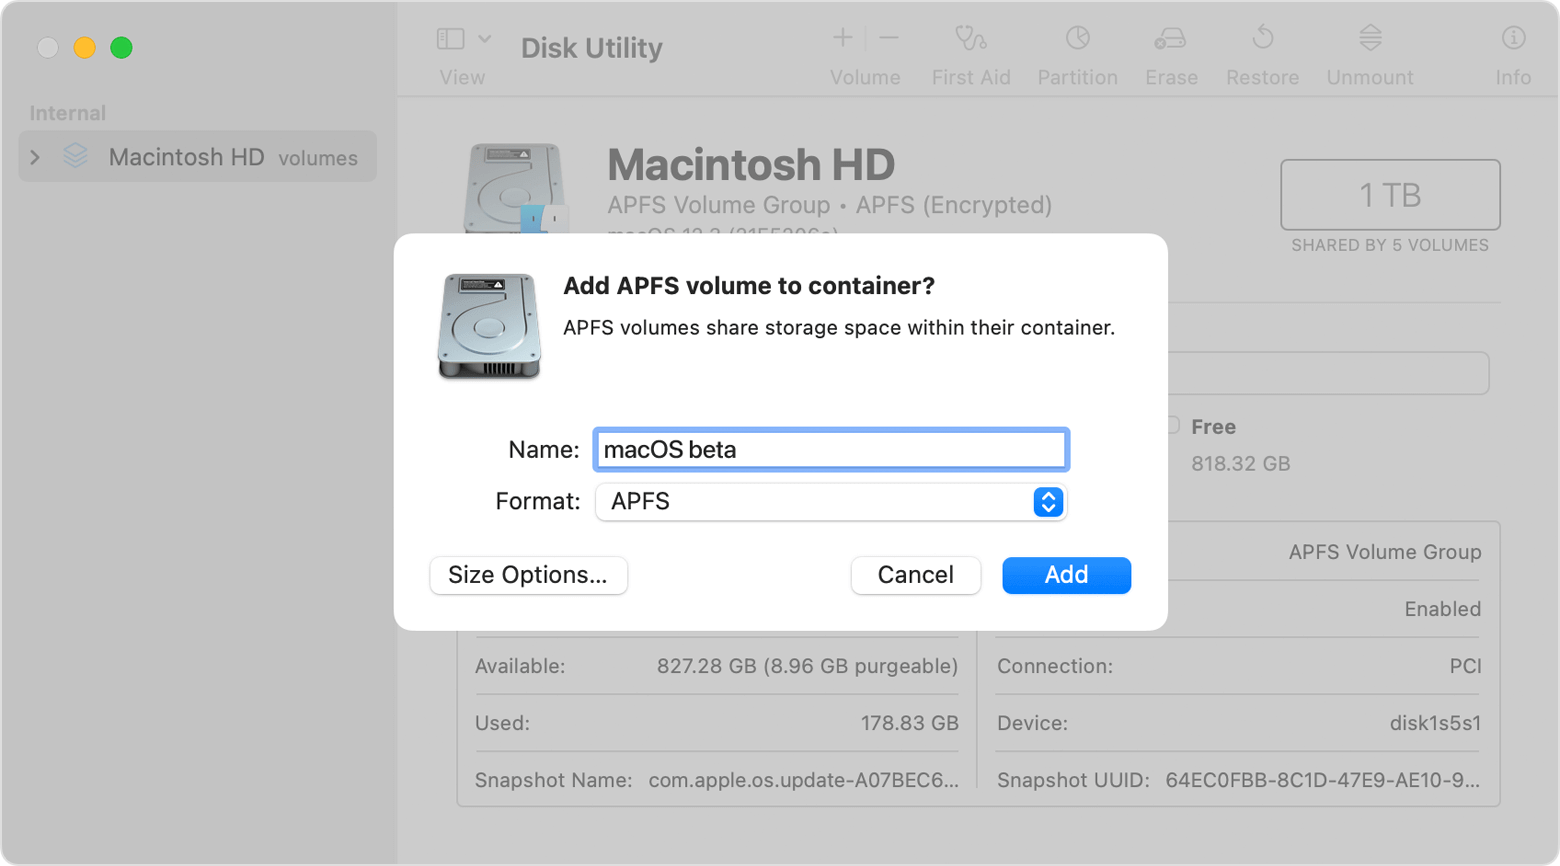Click the disk drive icon in dialog
1560x866 pixels.
[489, 326]
